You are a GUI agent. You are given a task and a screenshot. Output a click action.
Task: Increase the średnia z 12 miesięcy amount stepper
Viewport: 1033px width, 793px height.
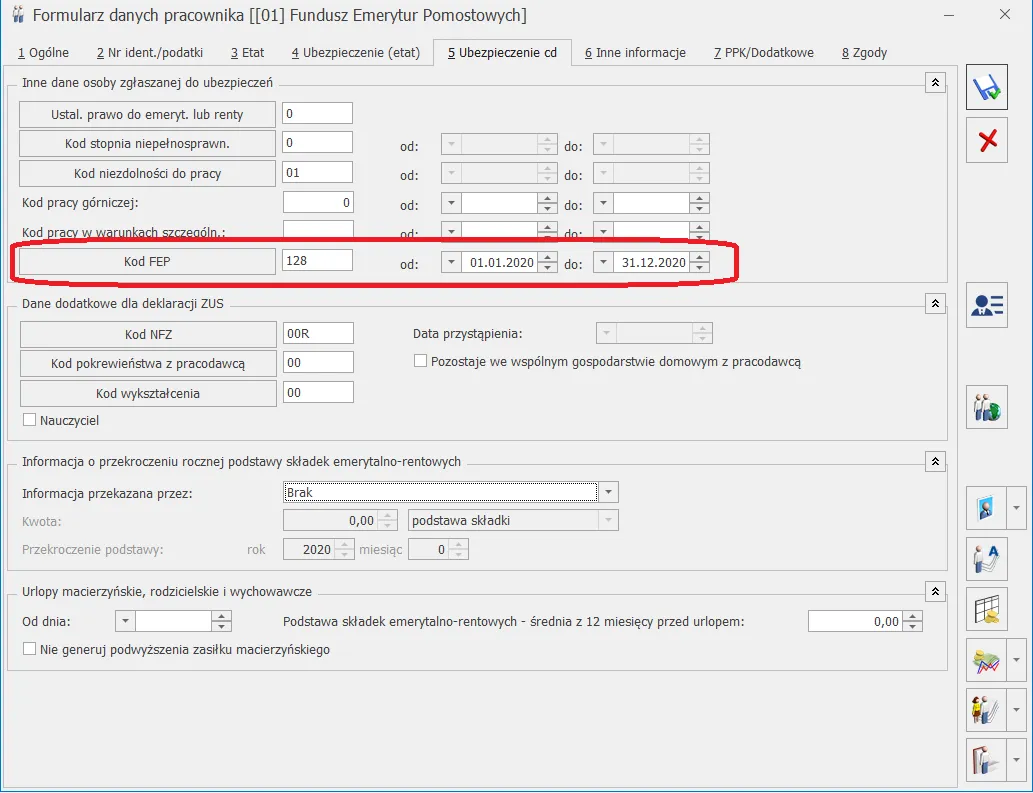coord(912,616)
